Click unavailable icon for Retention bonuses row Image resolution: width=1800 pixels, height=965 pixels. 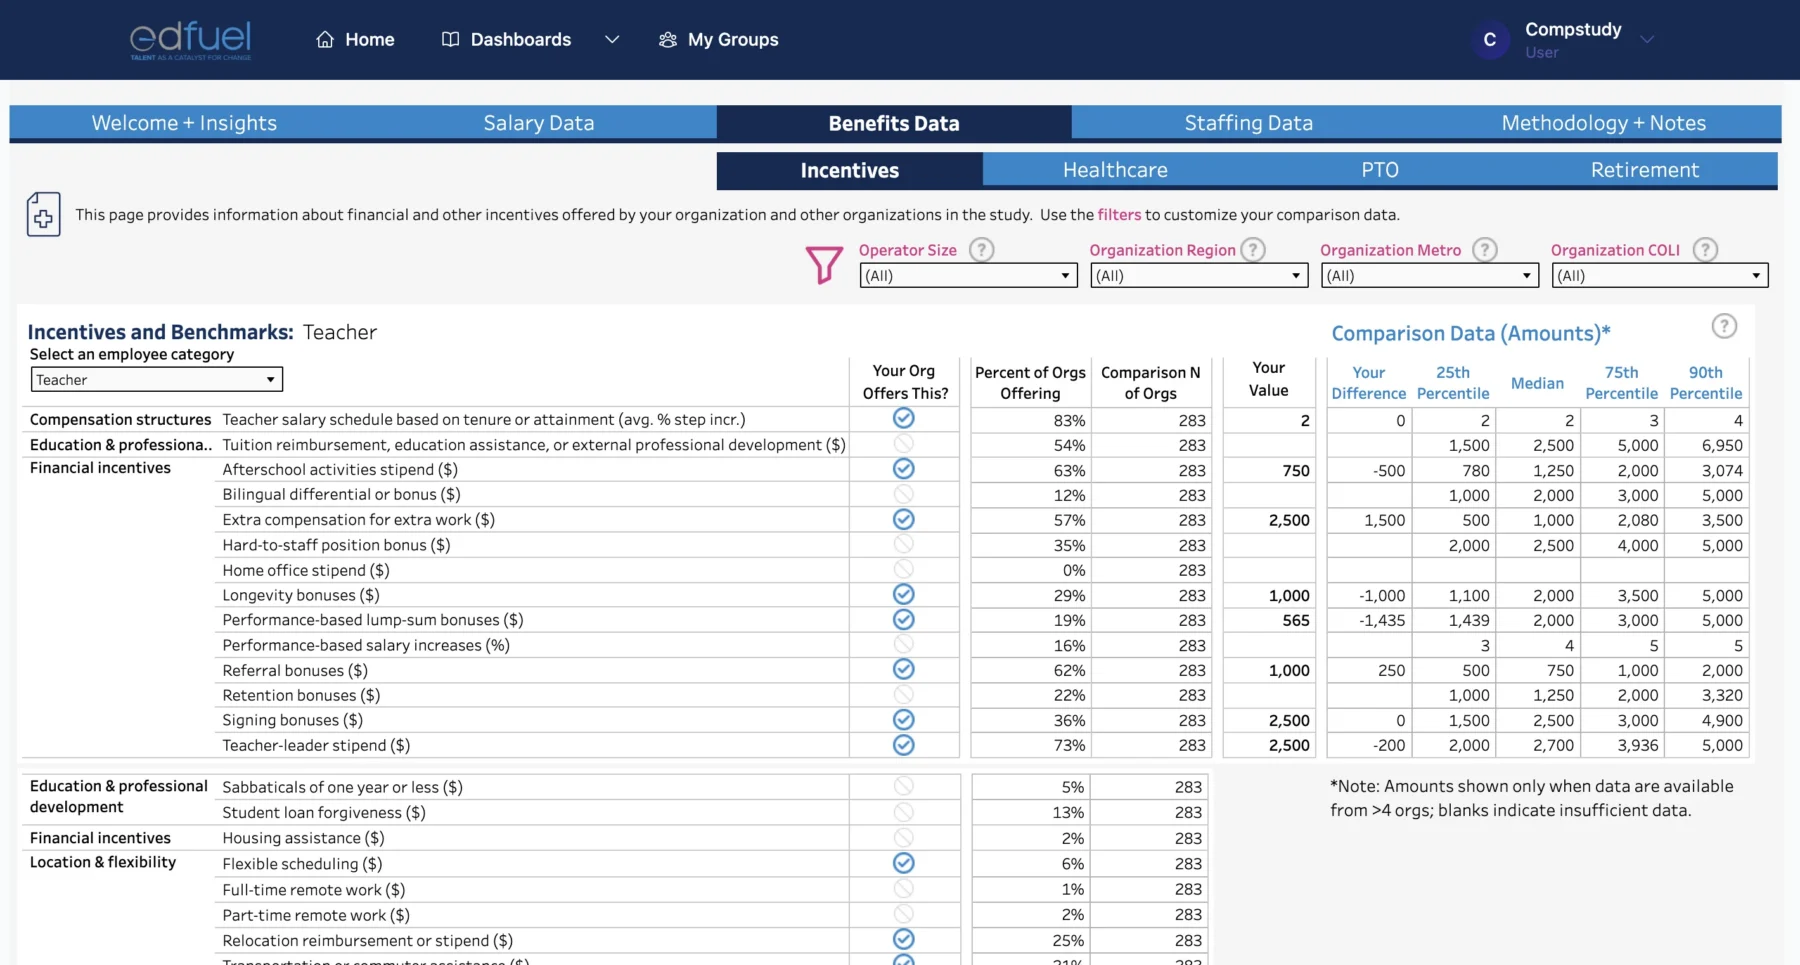pyautogui.click(x=903, y=694)
